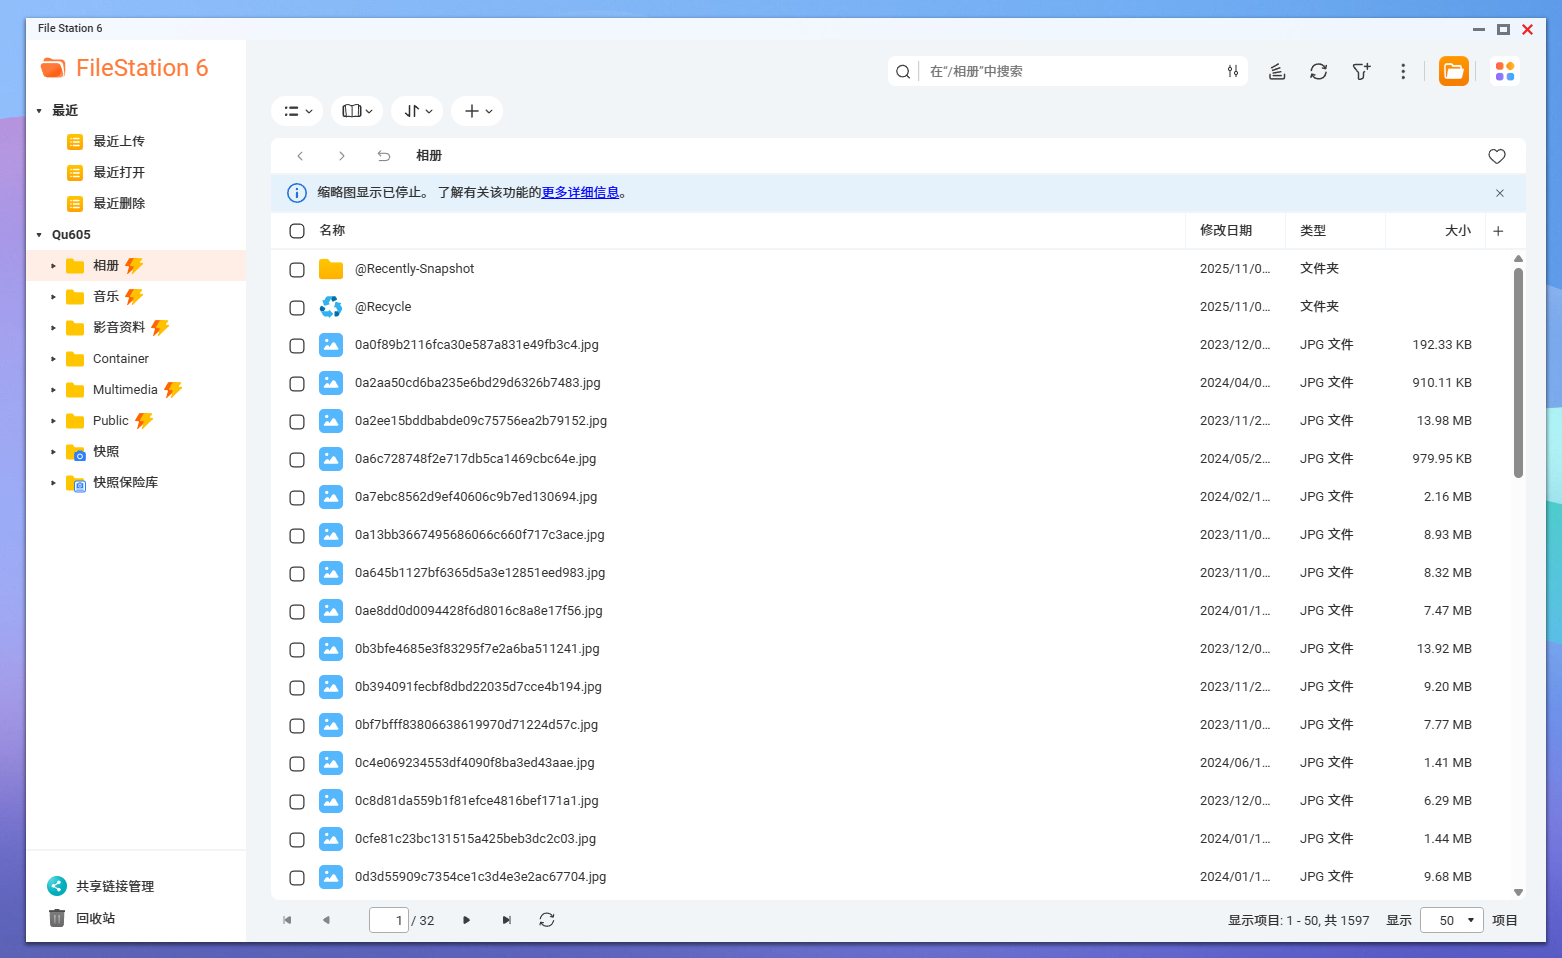Check the box for 0a2ee15bddbabde09c75756ea2b79152.jpg
Screen dimensions: 1562x958
click(297, 422)
